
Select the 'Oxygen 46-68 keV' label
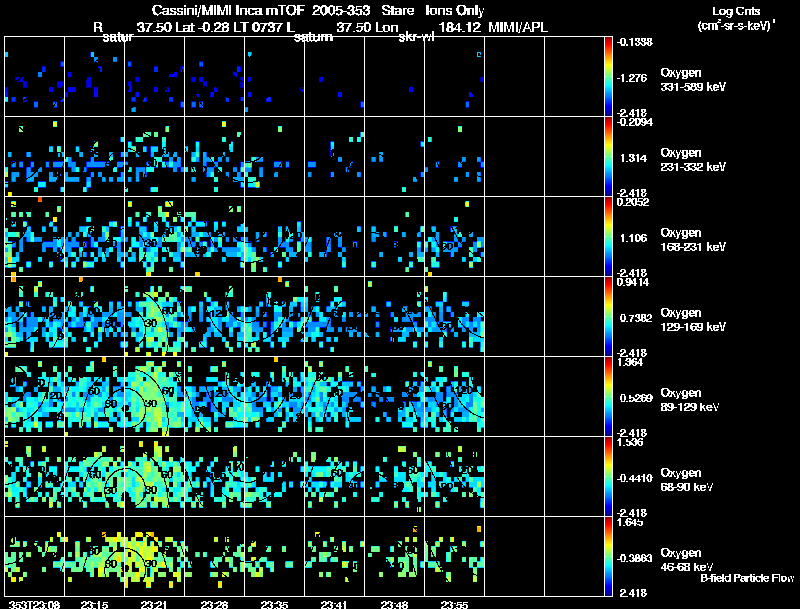(687, 560)
